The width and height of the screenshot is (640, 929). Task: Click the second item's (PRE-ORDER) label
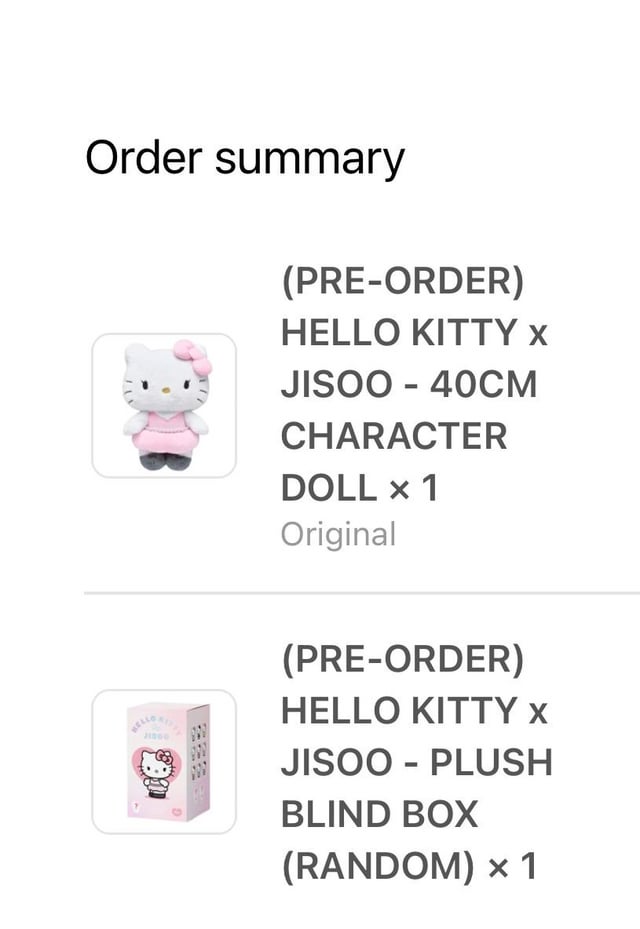(402, 659)
